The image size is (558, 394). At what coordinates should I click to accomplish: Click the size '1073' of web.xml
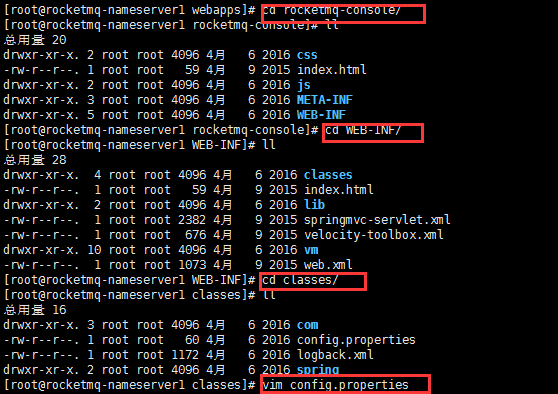coord(192,265)
